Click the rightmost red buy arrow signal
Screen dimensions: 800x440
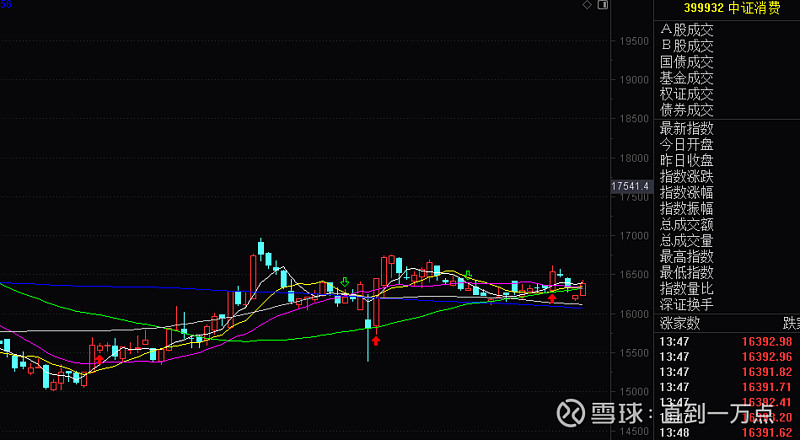tap(552, 299)
